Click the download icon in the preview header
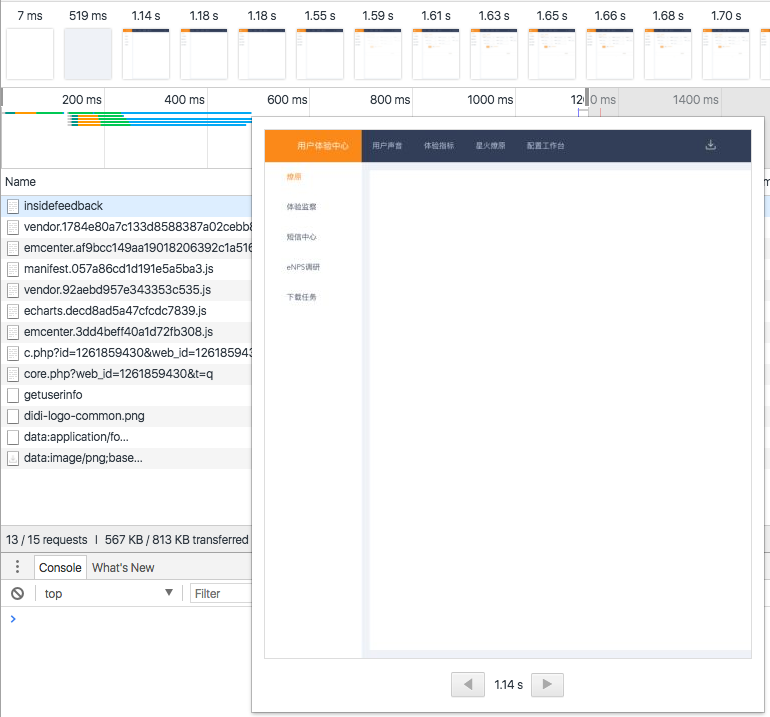Screen dimensions: 770x717 click(x=711, y=145)
